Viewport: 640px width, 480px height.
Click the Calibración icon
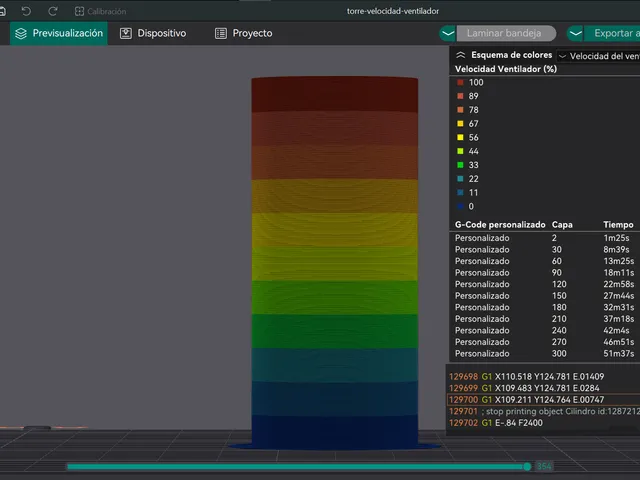click(x=79, y=11)
